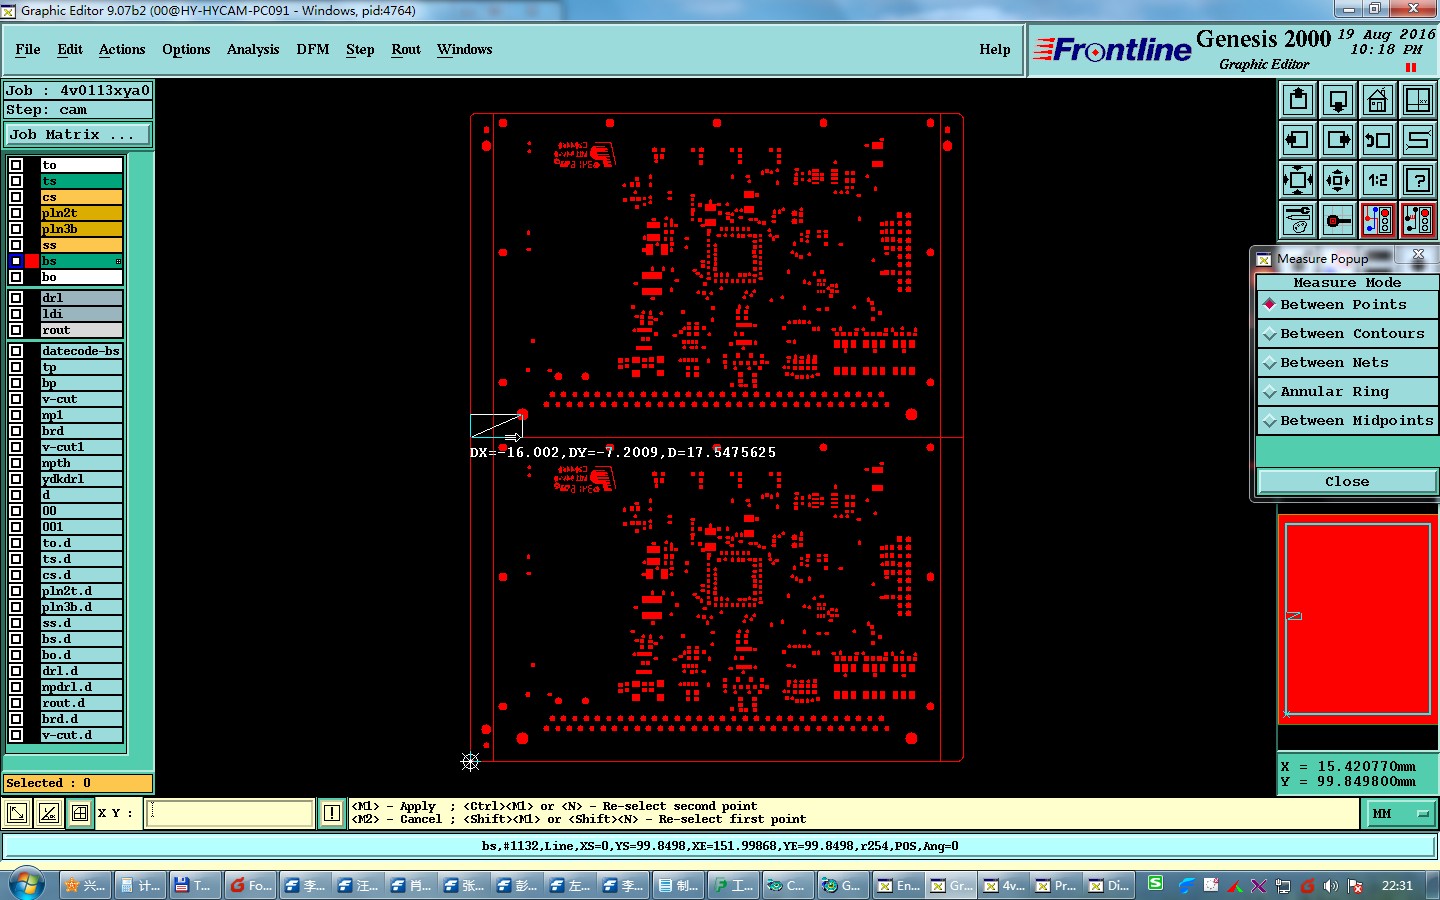Open the Step menu
This screenshot has height=900, width=1440.
360,49
